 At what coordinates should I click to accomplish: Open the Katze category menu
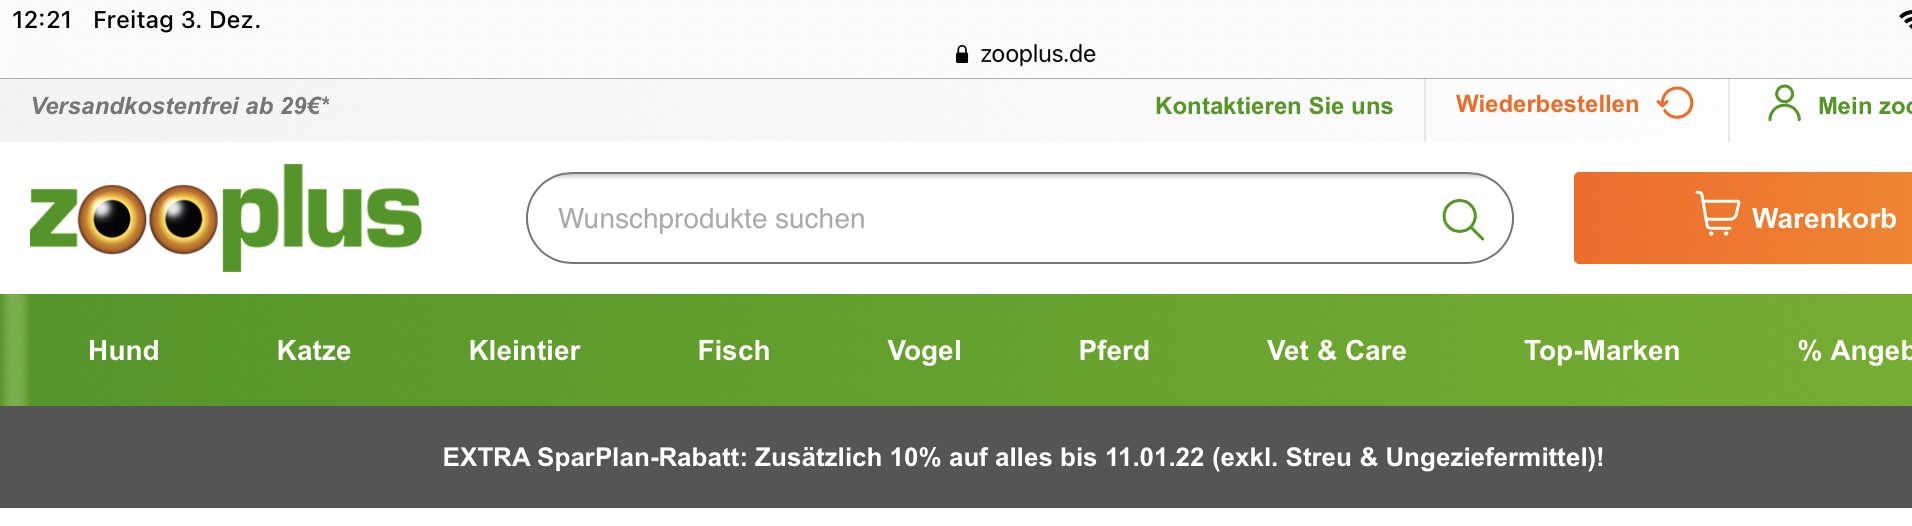(314, 351)
